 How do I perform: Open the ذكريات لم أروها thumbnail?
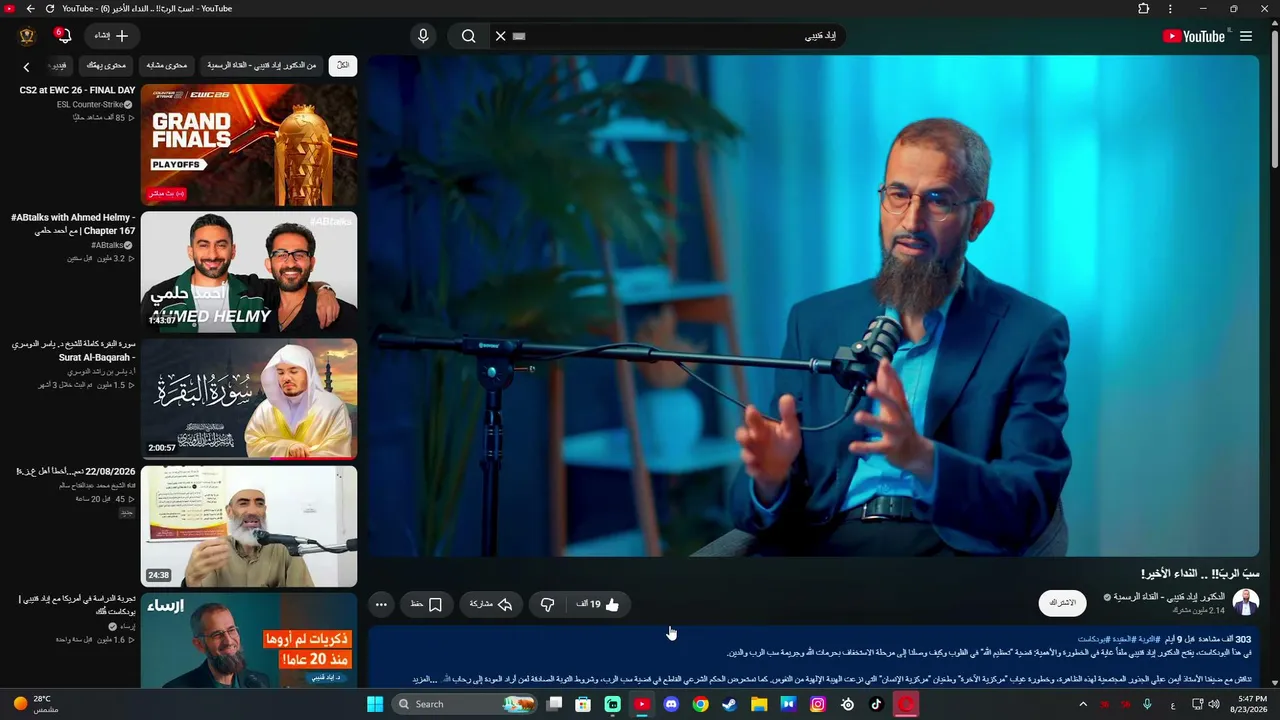tap(249, 641)
